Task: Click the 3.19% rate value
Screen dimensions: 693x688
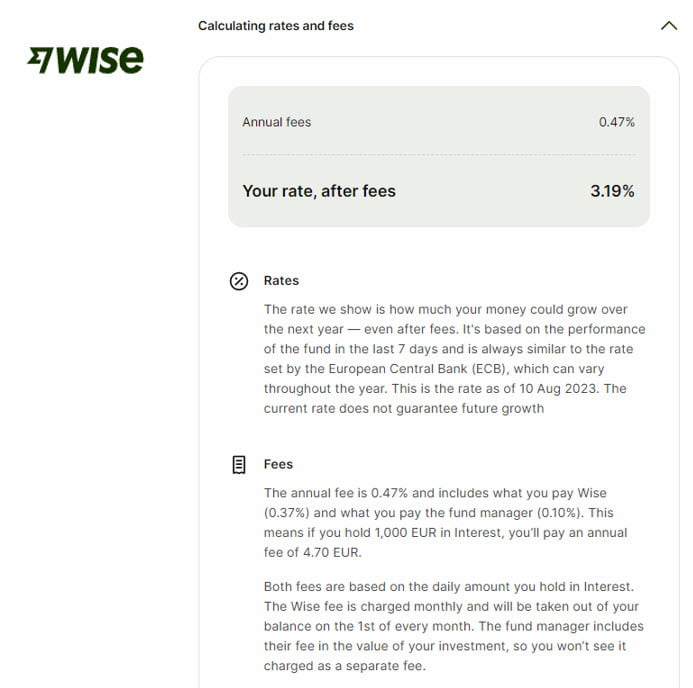Action: 613,191
